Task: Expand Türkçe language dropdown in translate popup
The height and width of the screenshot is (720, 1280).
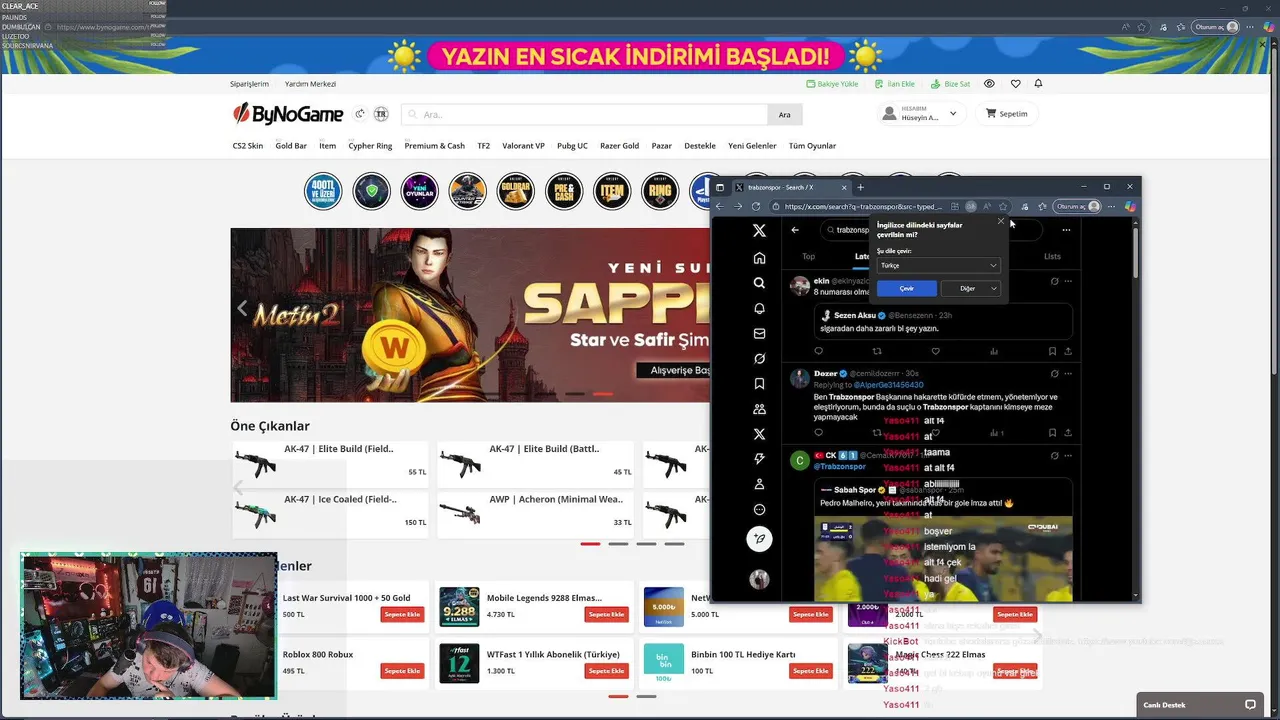Action: click(x=938, y=265)
